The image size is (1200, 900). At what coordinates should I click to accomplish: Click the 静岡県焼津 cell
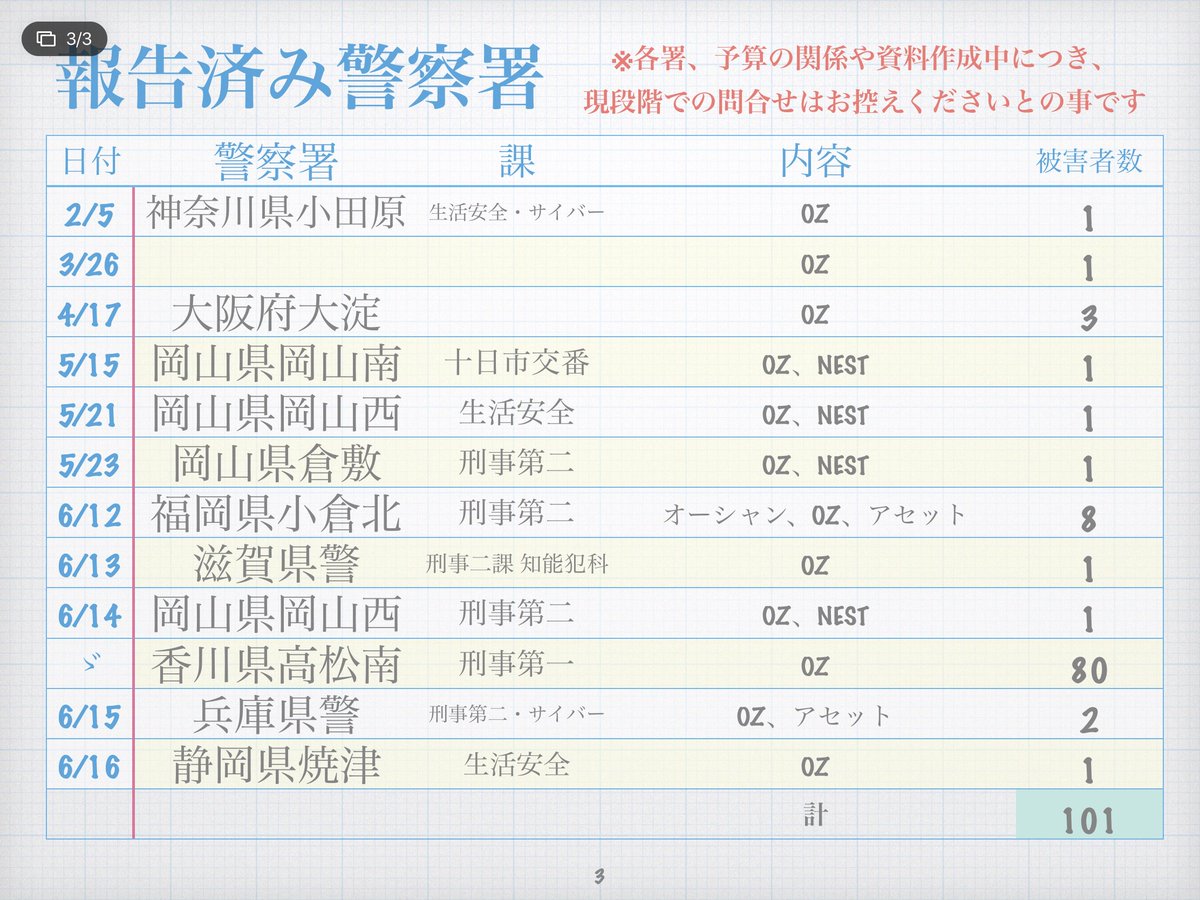[277, 765]
